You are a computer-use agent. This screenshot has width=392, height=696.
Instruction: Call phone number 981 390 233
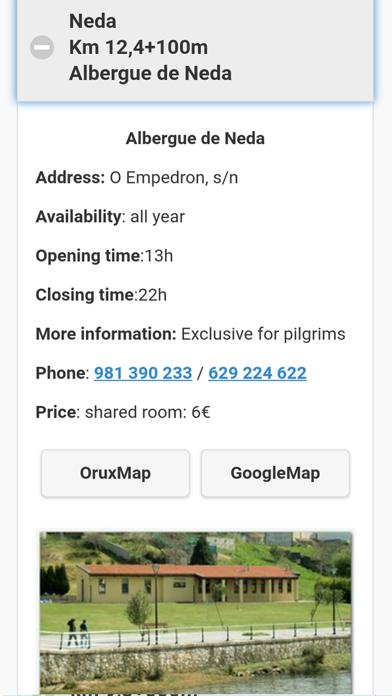pyautogui.click(x=143, y=373)
